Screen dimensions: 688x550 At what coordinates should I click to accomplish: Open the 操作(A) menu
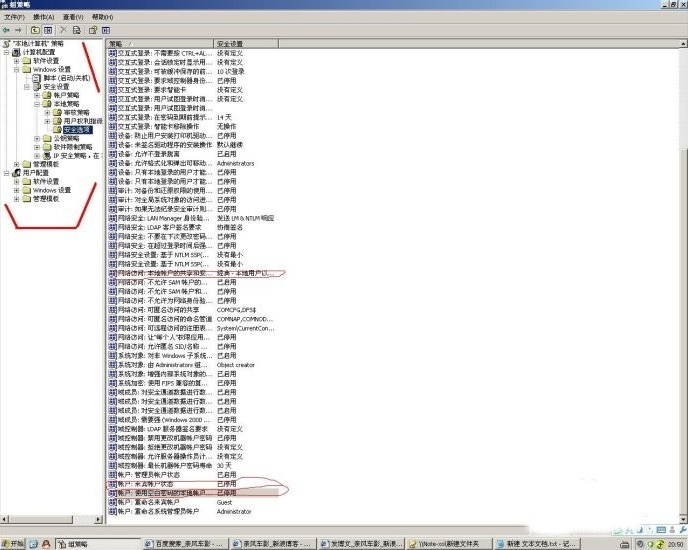coord(43,17)
